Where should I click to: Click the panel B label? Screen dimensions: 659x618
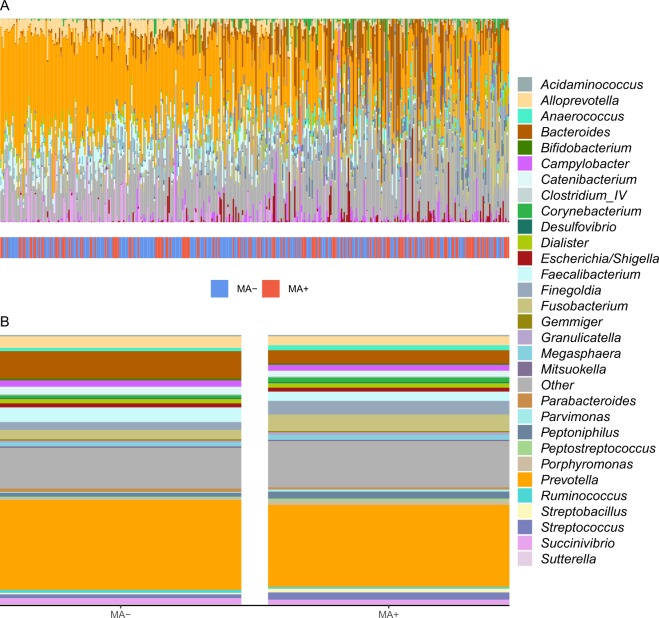7,322
